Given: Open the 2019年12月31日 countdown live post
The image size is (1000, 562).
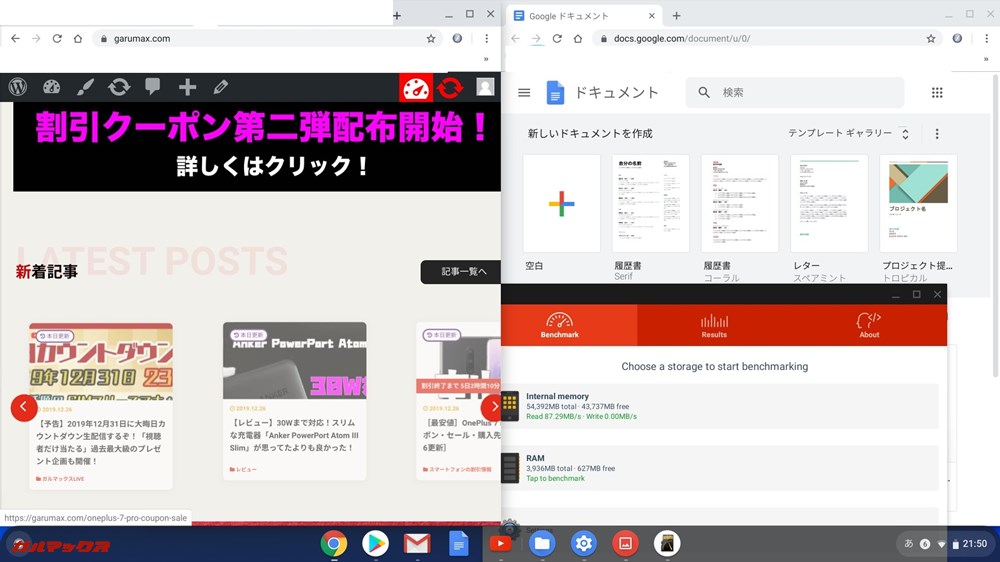Looking at the screenshot, I should [101, 406].
